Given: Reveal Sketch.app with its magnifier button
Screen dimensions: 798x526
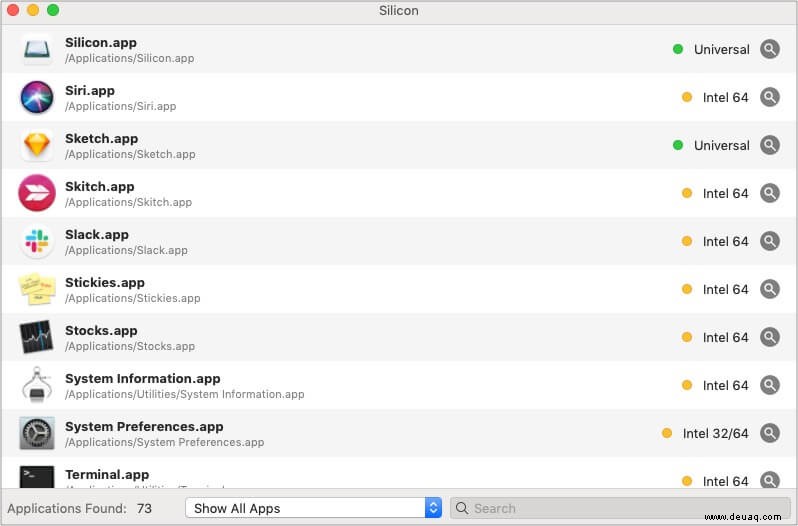Looking at the screenshot, I should [770, 145].
